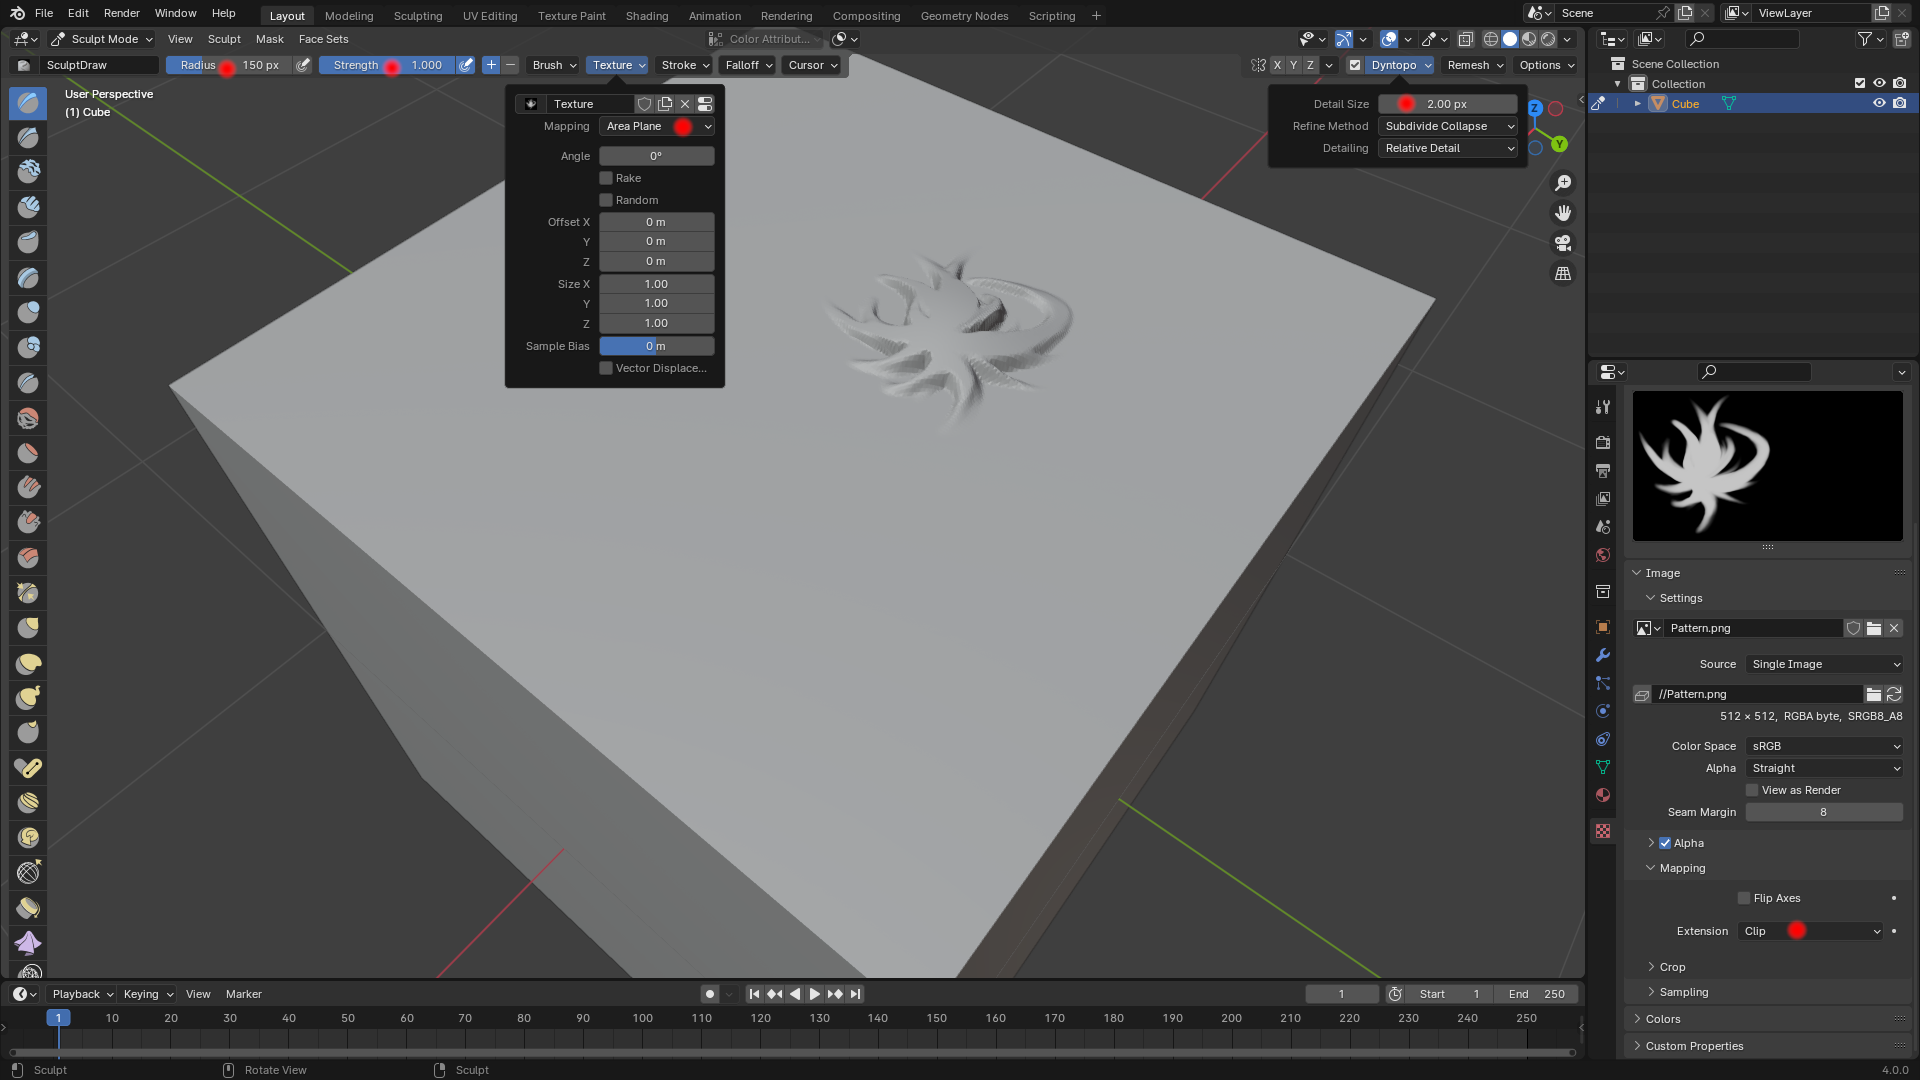Open the Render menu
Viewport: 1920px width, 1080px height.
(x=122, y=13)
